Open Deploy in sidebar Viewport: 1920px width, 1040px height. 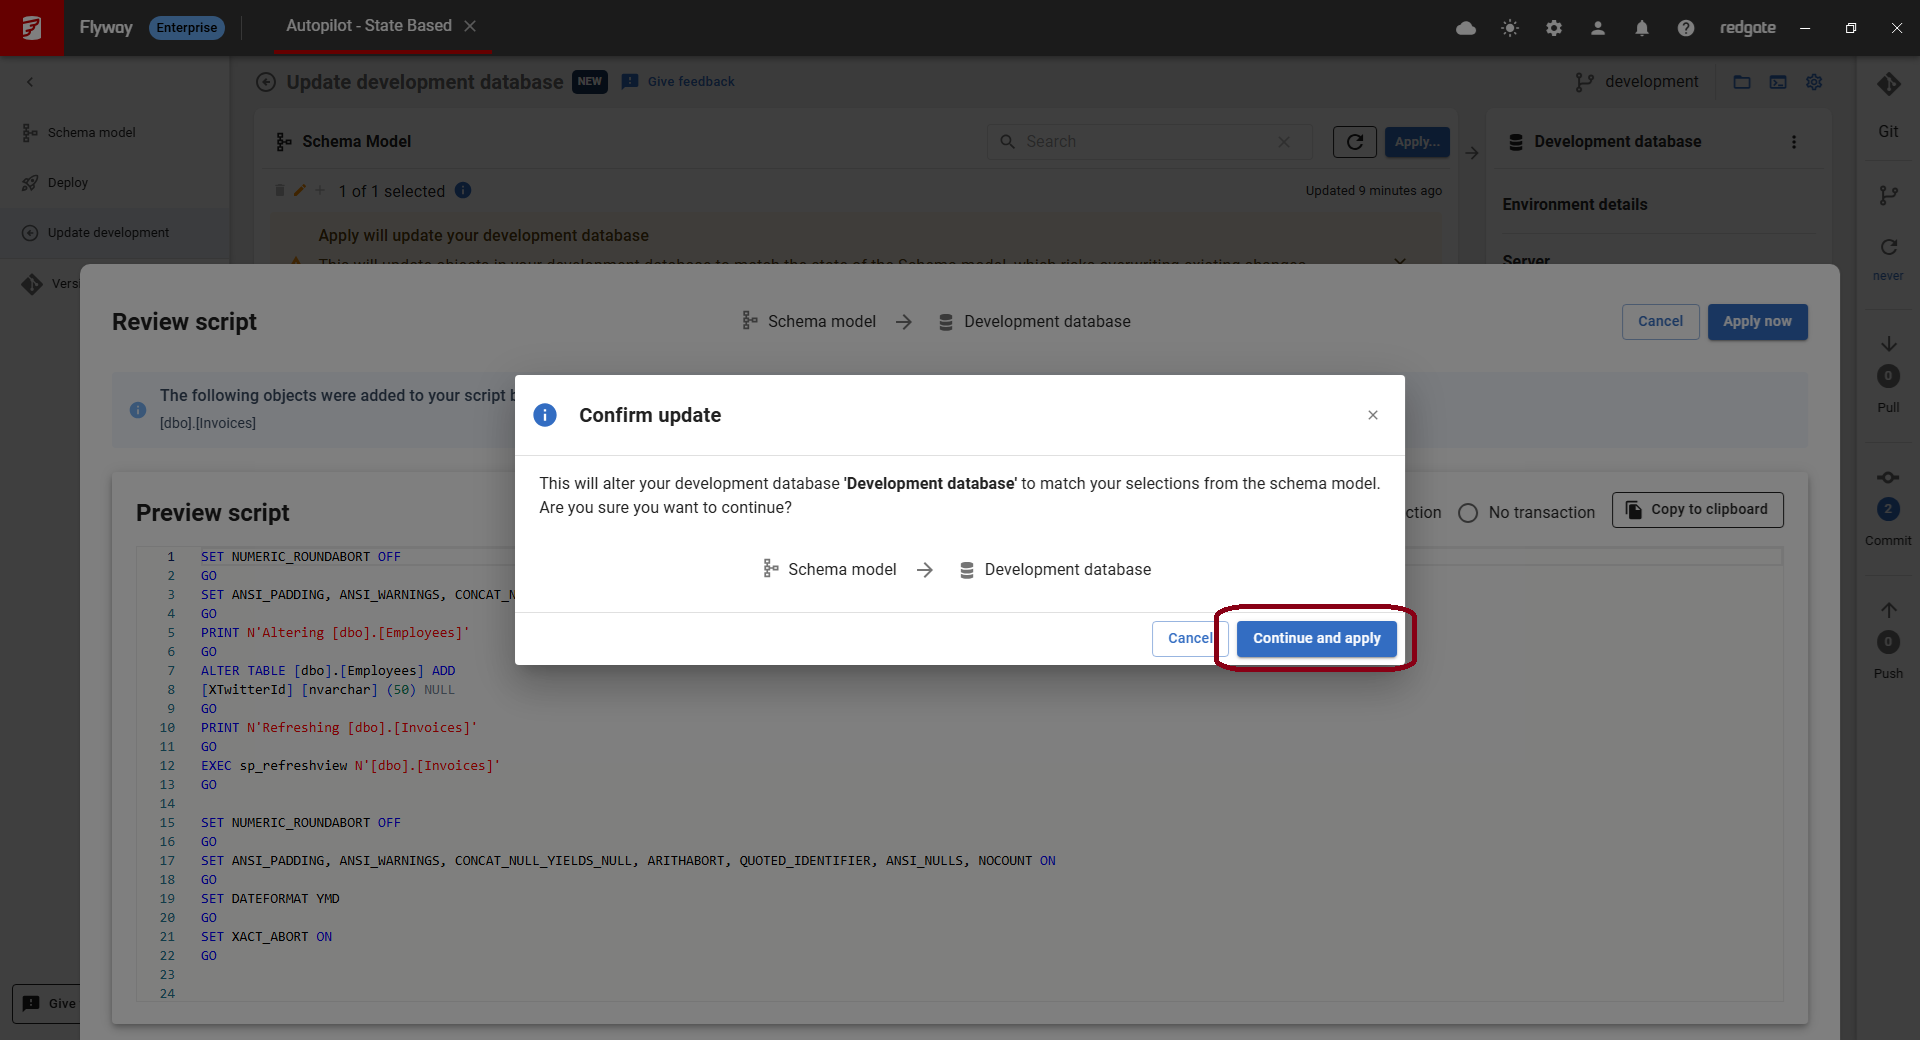coord(68,182)
